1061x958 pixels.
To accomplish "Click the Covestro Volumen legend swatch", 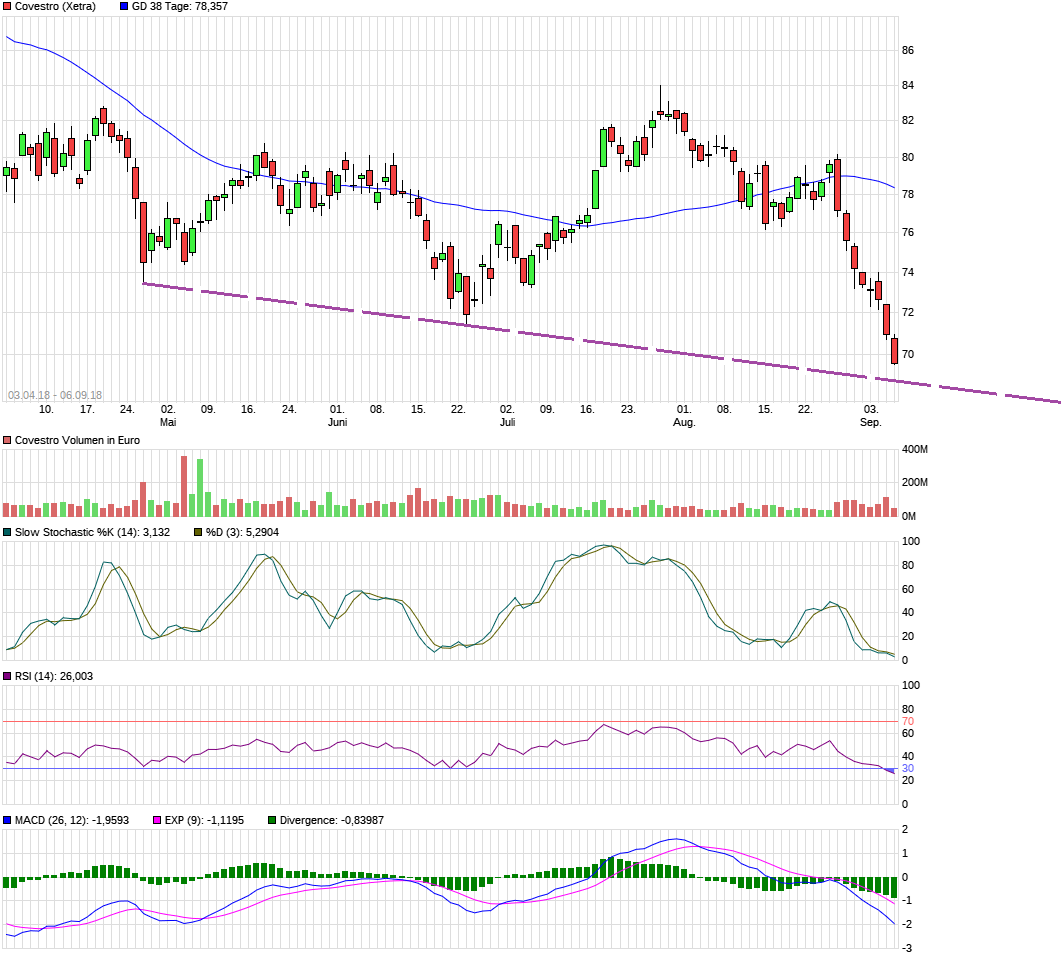I will (x=7, y=440).
